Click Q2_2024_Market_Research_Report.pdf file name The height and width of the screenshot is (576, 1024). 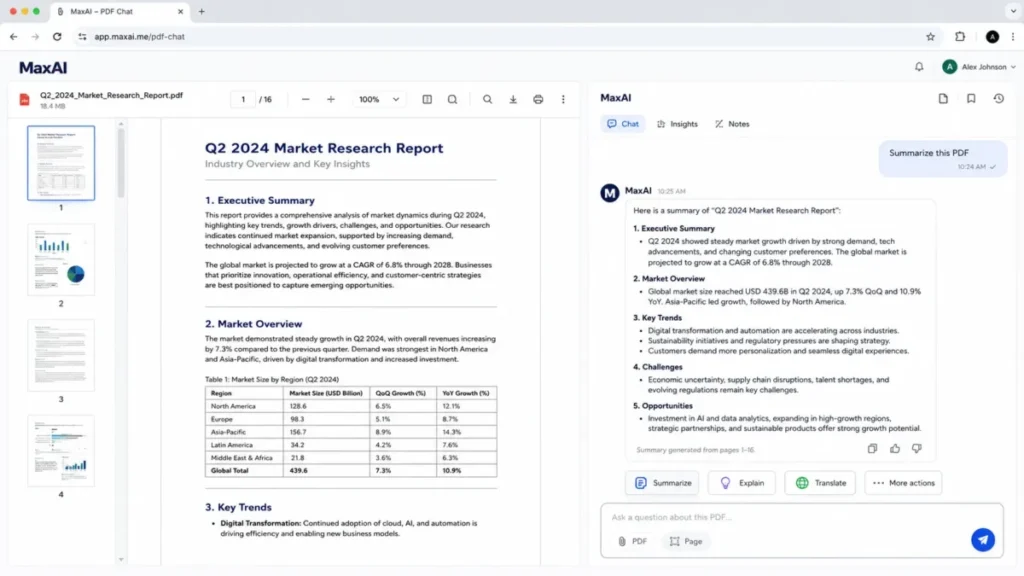click(111, 95)
